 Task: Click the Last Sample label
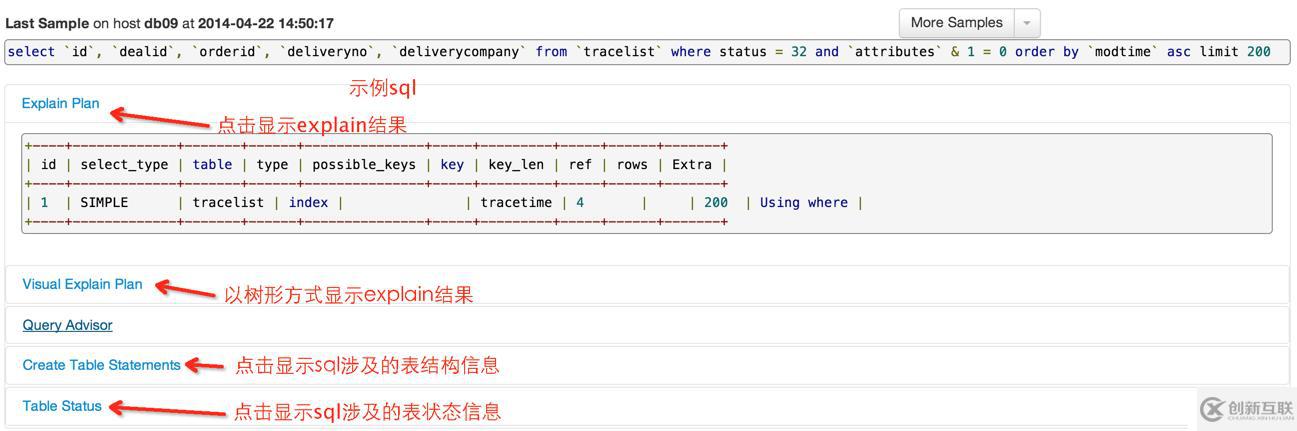(47, 23)
